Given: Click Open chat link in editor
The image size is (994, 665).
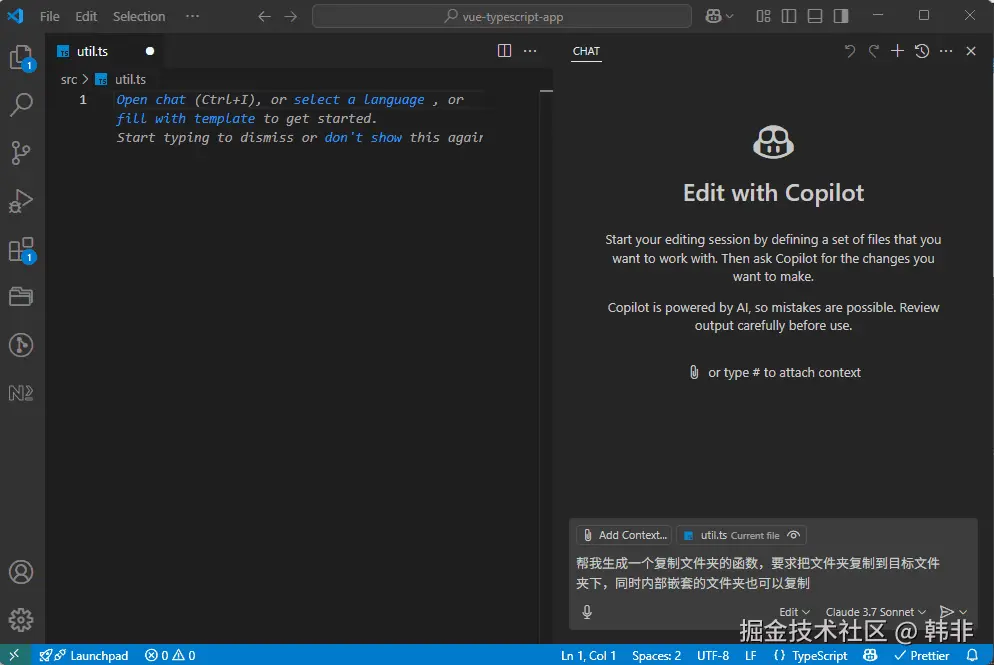Looking at the screenshot, I should click(151, 100).
